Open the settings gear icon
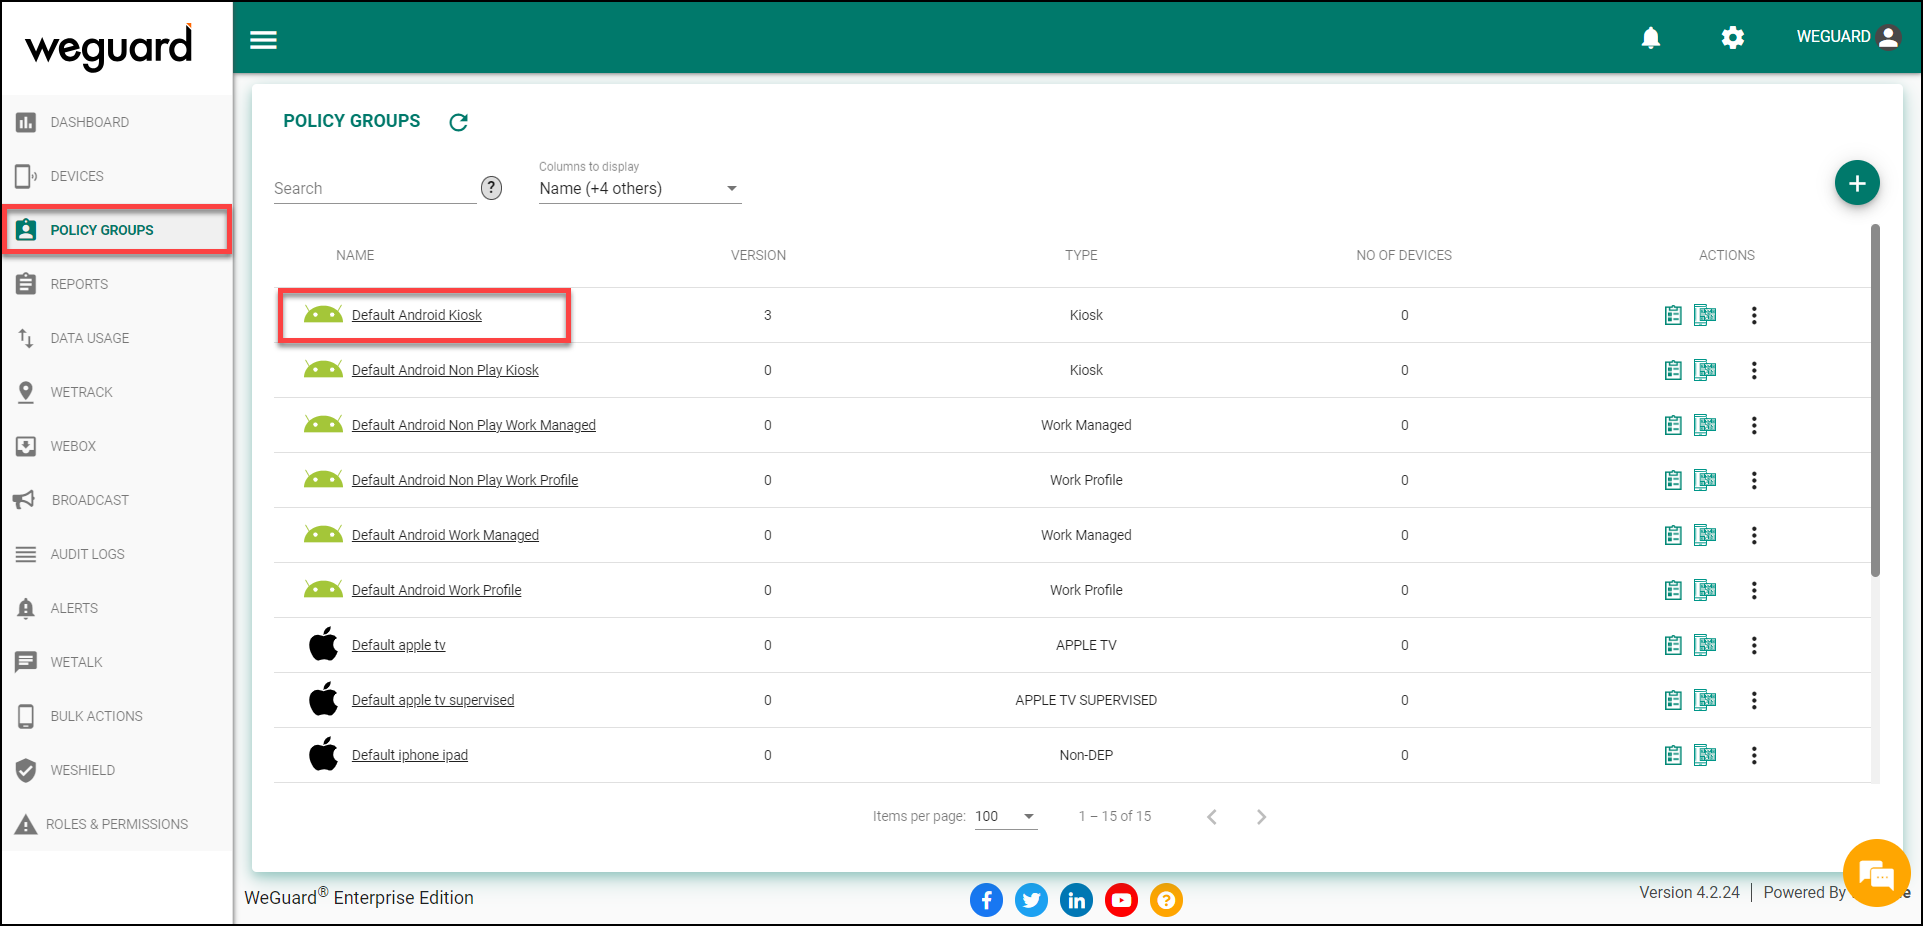Image resolution: width=1923 pixels, height=926 pixels. pyautogui.click(x=1733, y=38)
